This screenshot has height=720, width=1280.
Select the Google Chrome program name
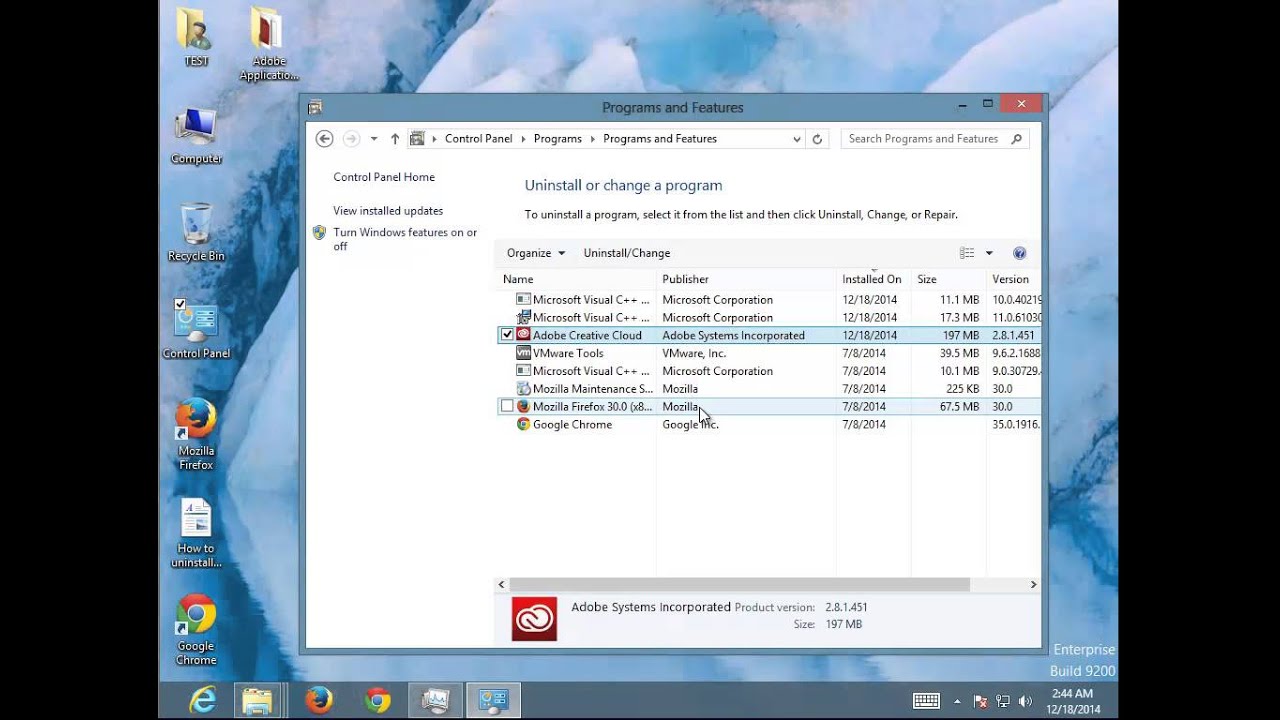point(572,424)
